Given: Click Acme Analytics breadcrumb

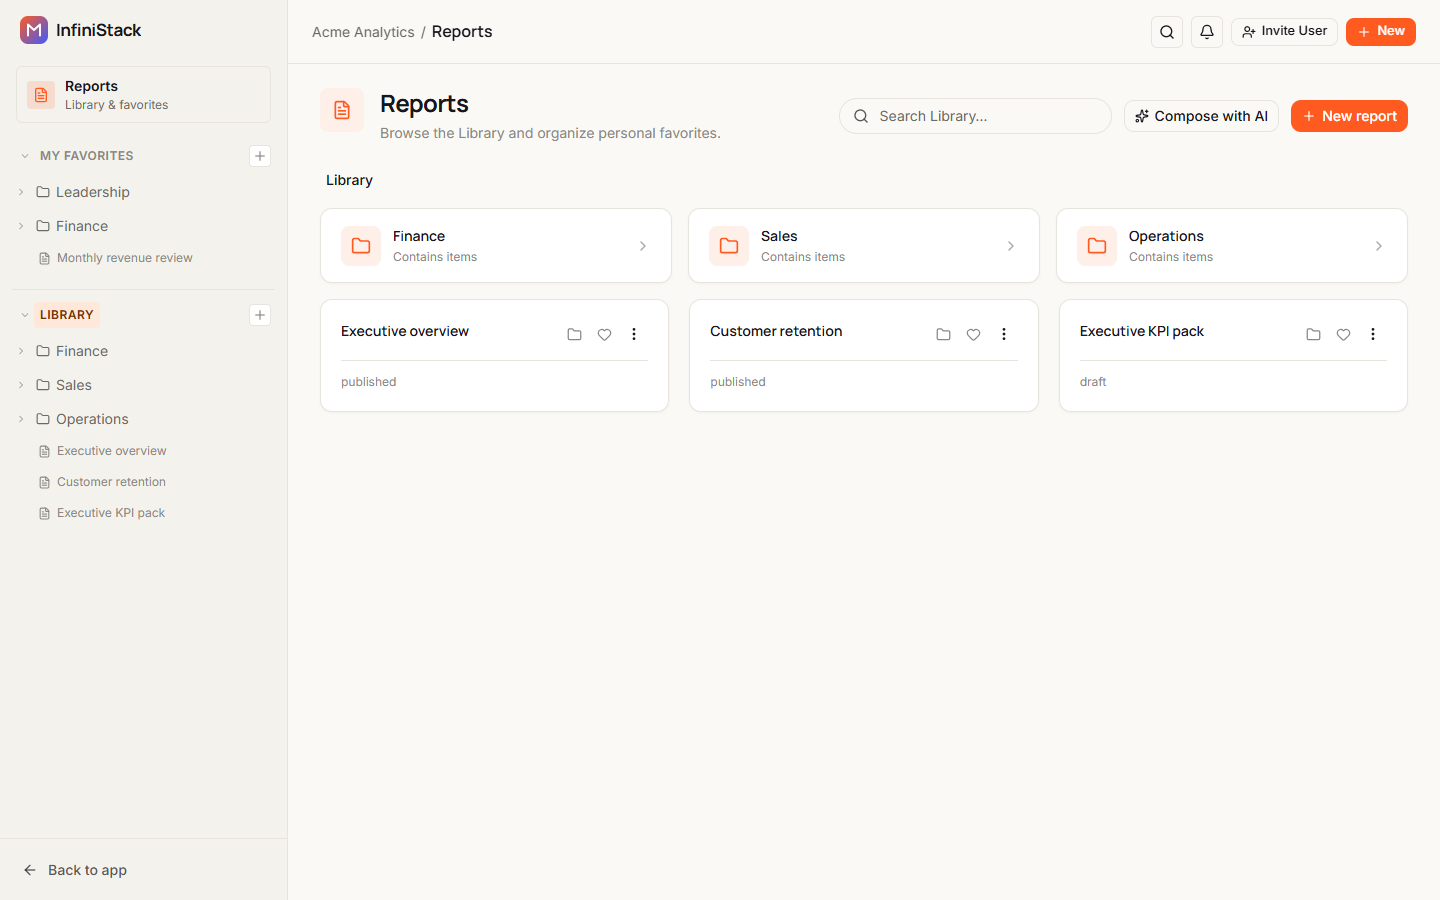Looking at the screenshot, I should click(x=363, y=32).
